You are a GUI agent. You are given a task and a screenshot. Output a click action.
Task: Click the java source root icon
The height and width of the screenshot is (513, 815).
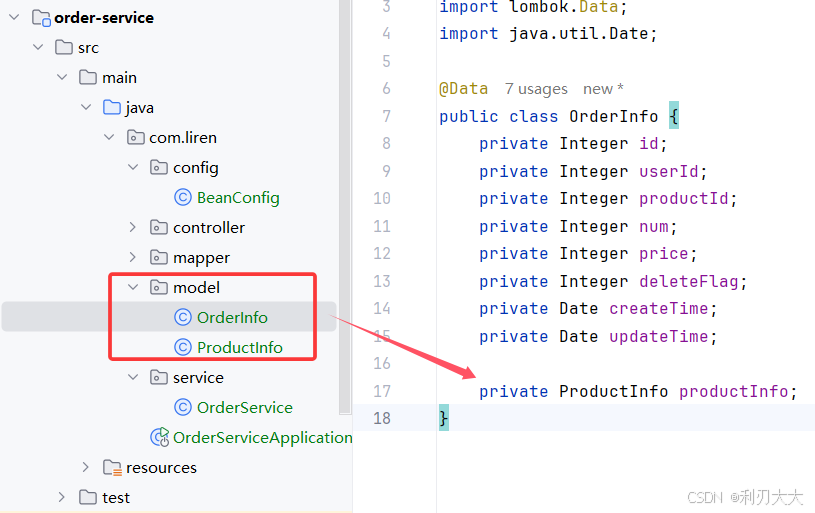(x=112, y=107)
